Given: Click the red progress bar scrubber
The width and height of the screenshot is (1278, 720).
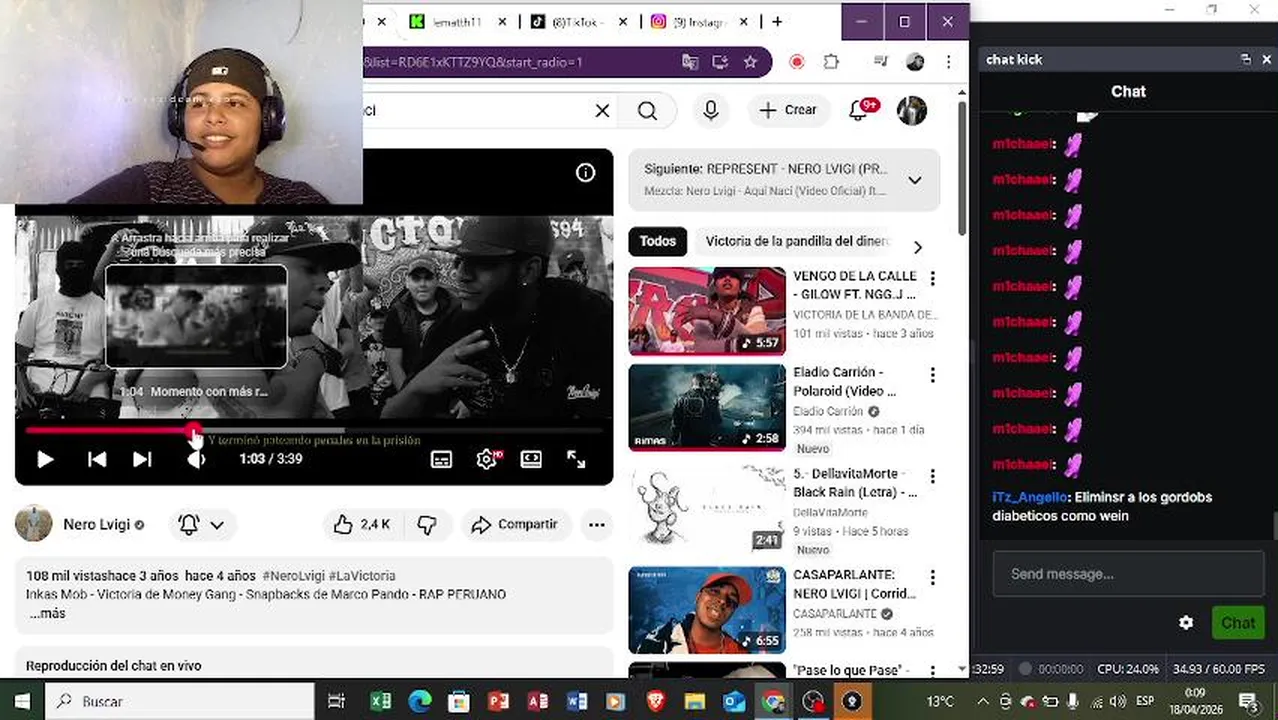Looking at the screenshot, I should coord(192,431).
